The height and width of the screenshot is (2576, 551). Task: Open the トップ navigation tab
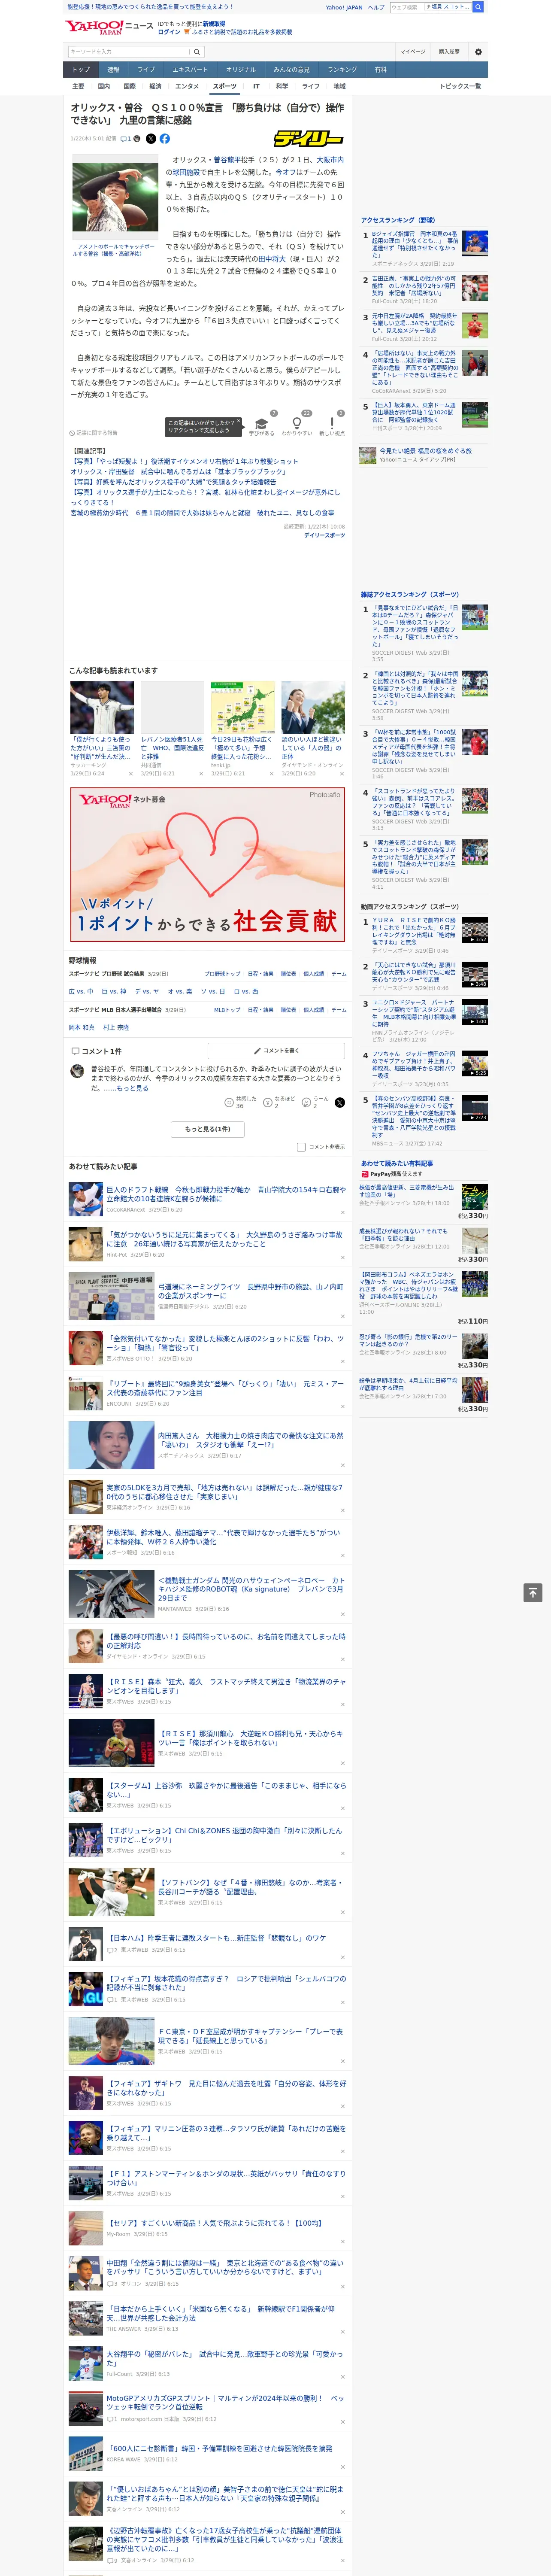81,70
